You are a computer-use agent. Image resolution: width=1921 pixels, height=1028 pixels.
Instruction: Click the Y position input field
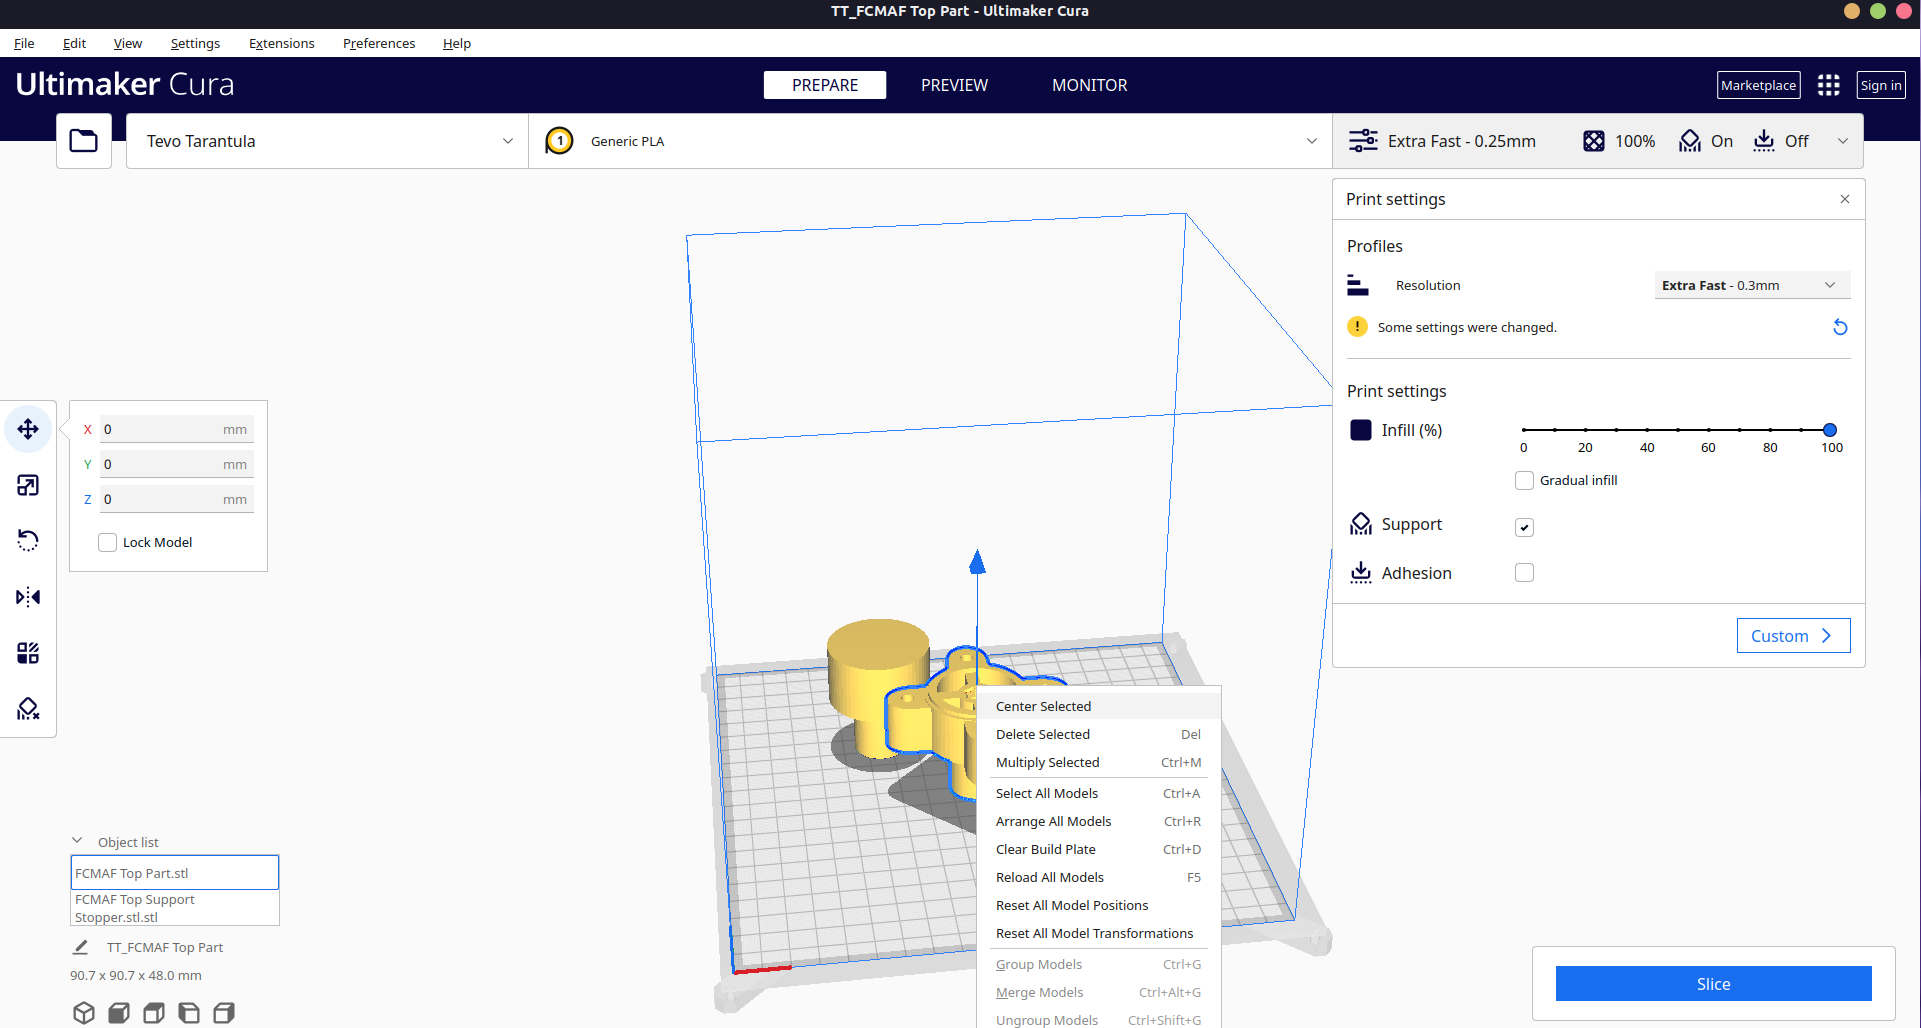click(177, 464)
